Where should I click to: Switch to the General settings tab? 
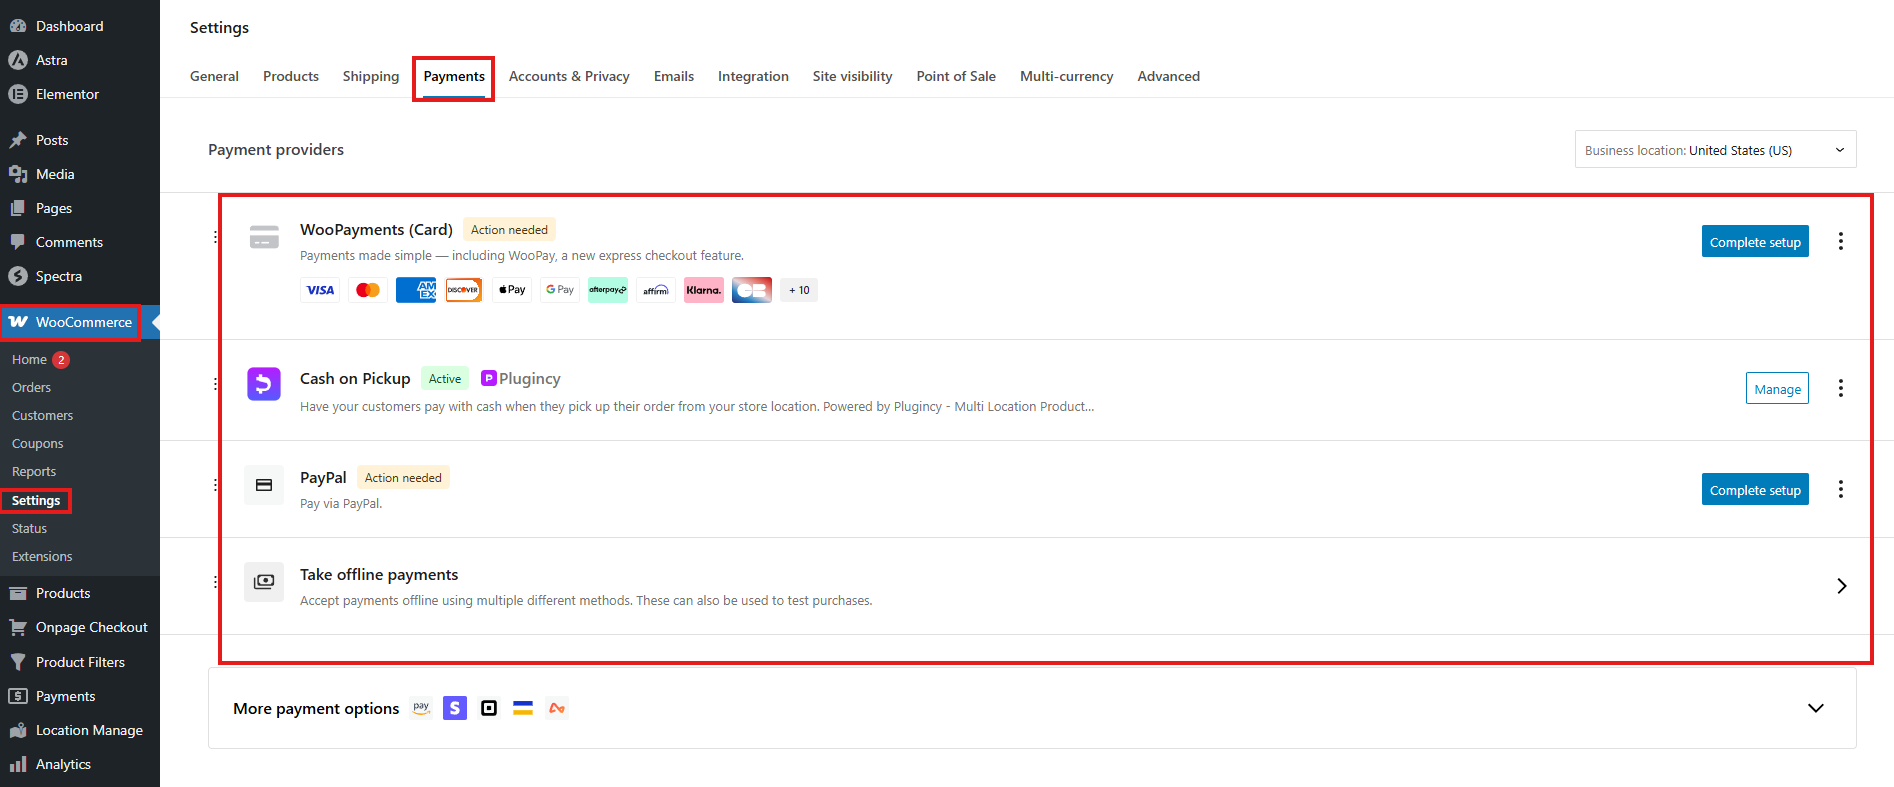pos(214,76)
